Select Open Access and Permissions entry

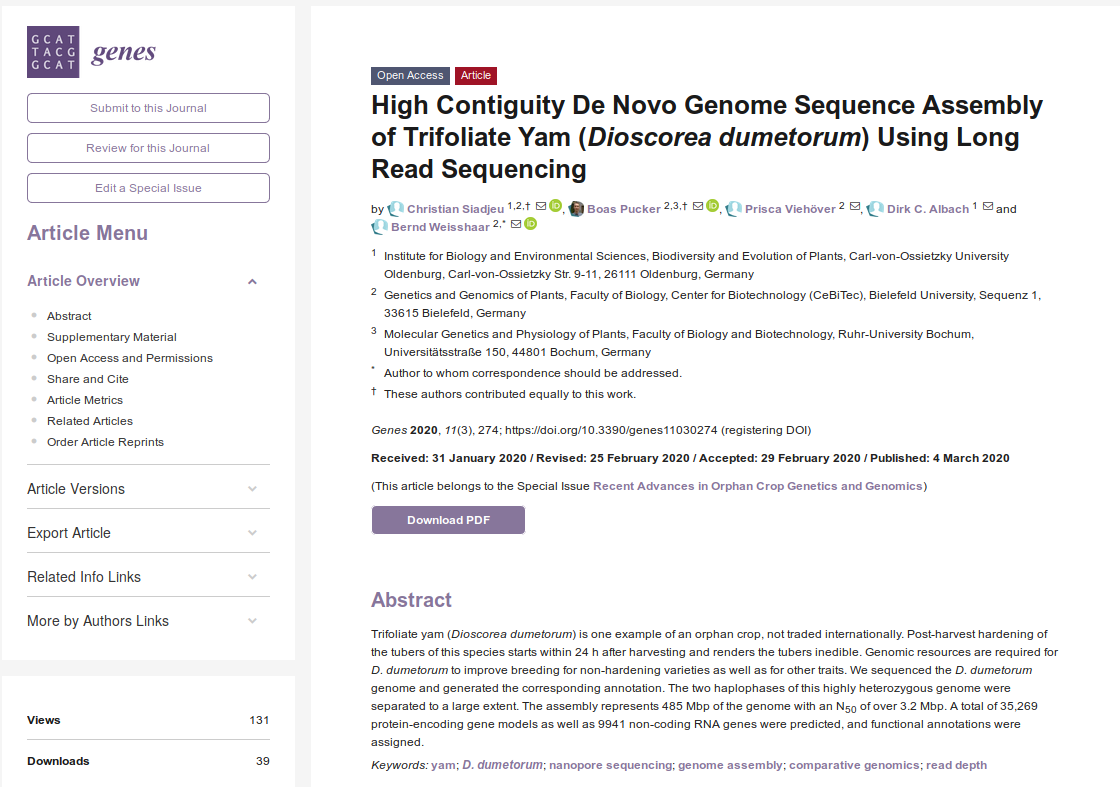coord(130,358)
